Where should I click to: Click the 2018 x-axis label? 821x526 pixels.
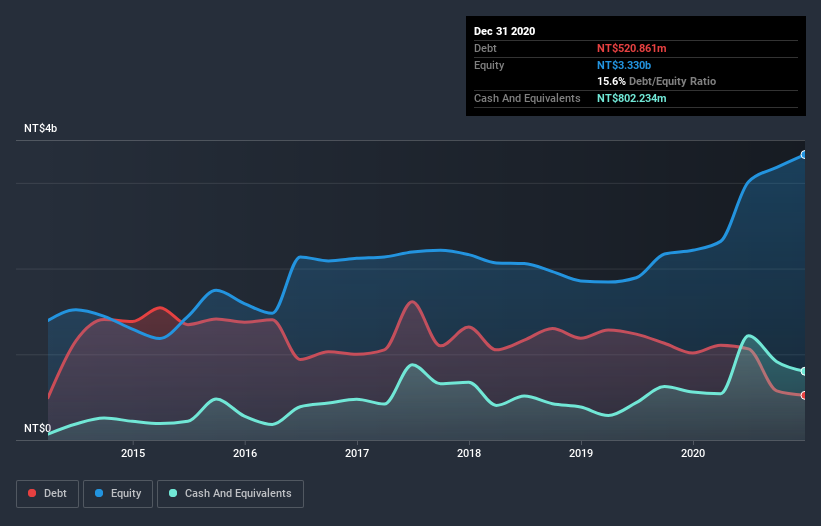[x=469, y=453]
